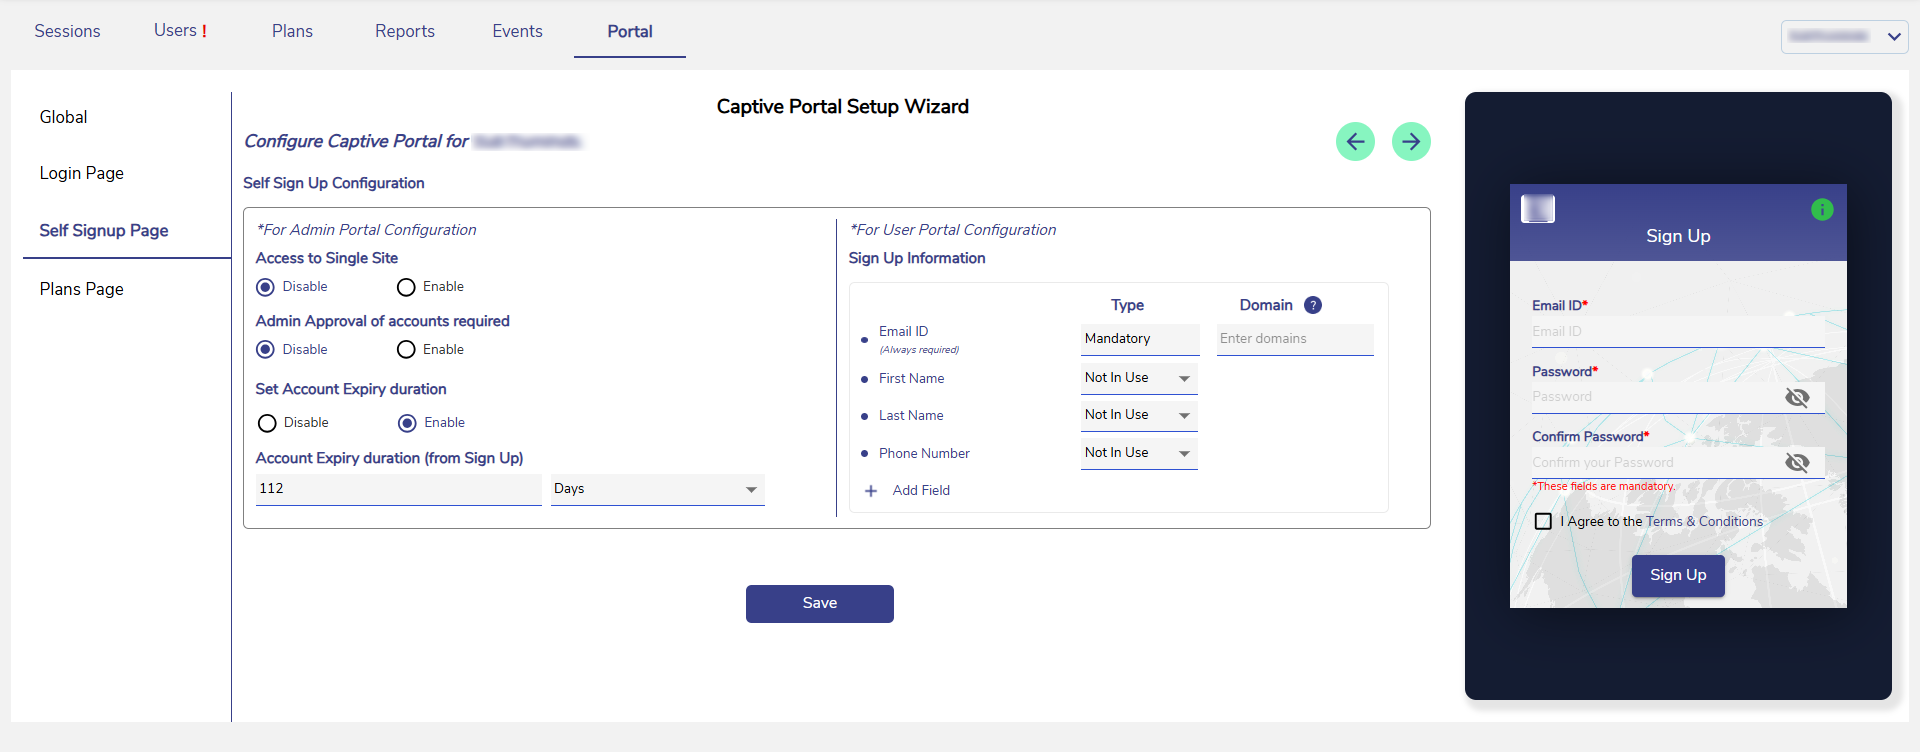This screenshot has height=752, width=1920.
Task: Click the Domain help question mark icon
Action: [1313, 305]
